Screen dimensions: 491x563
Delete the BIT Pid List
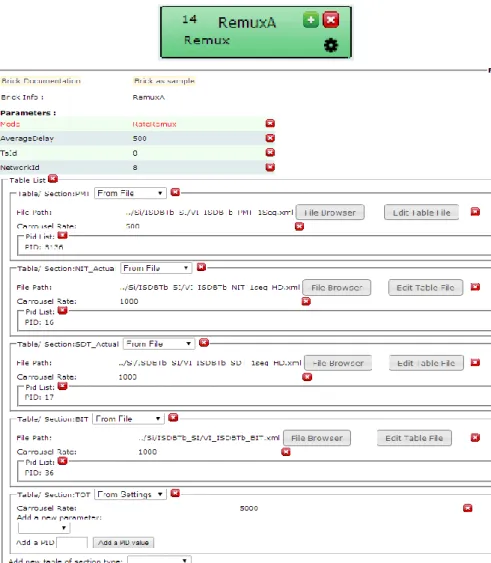click(x=62, y=461)
